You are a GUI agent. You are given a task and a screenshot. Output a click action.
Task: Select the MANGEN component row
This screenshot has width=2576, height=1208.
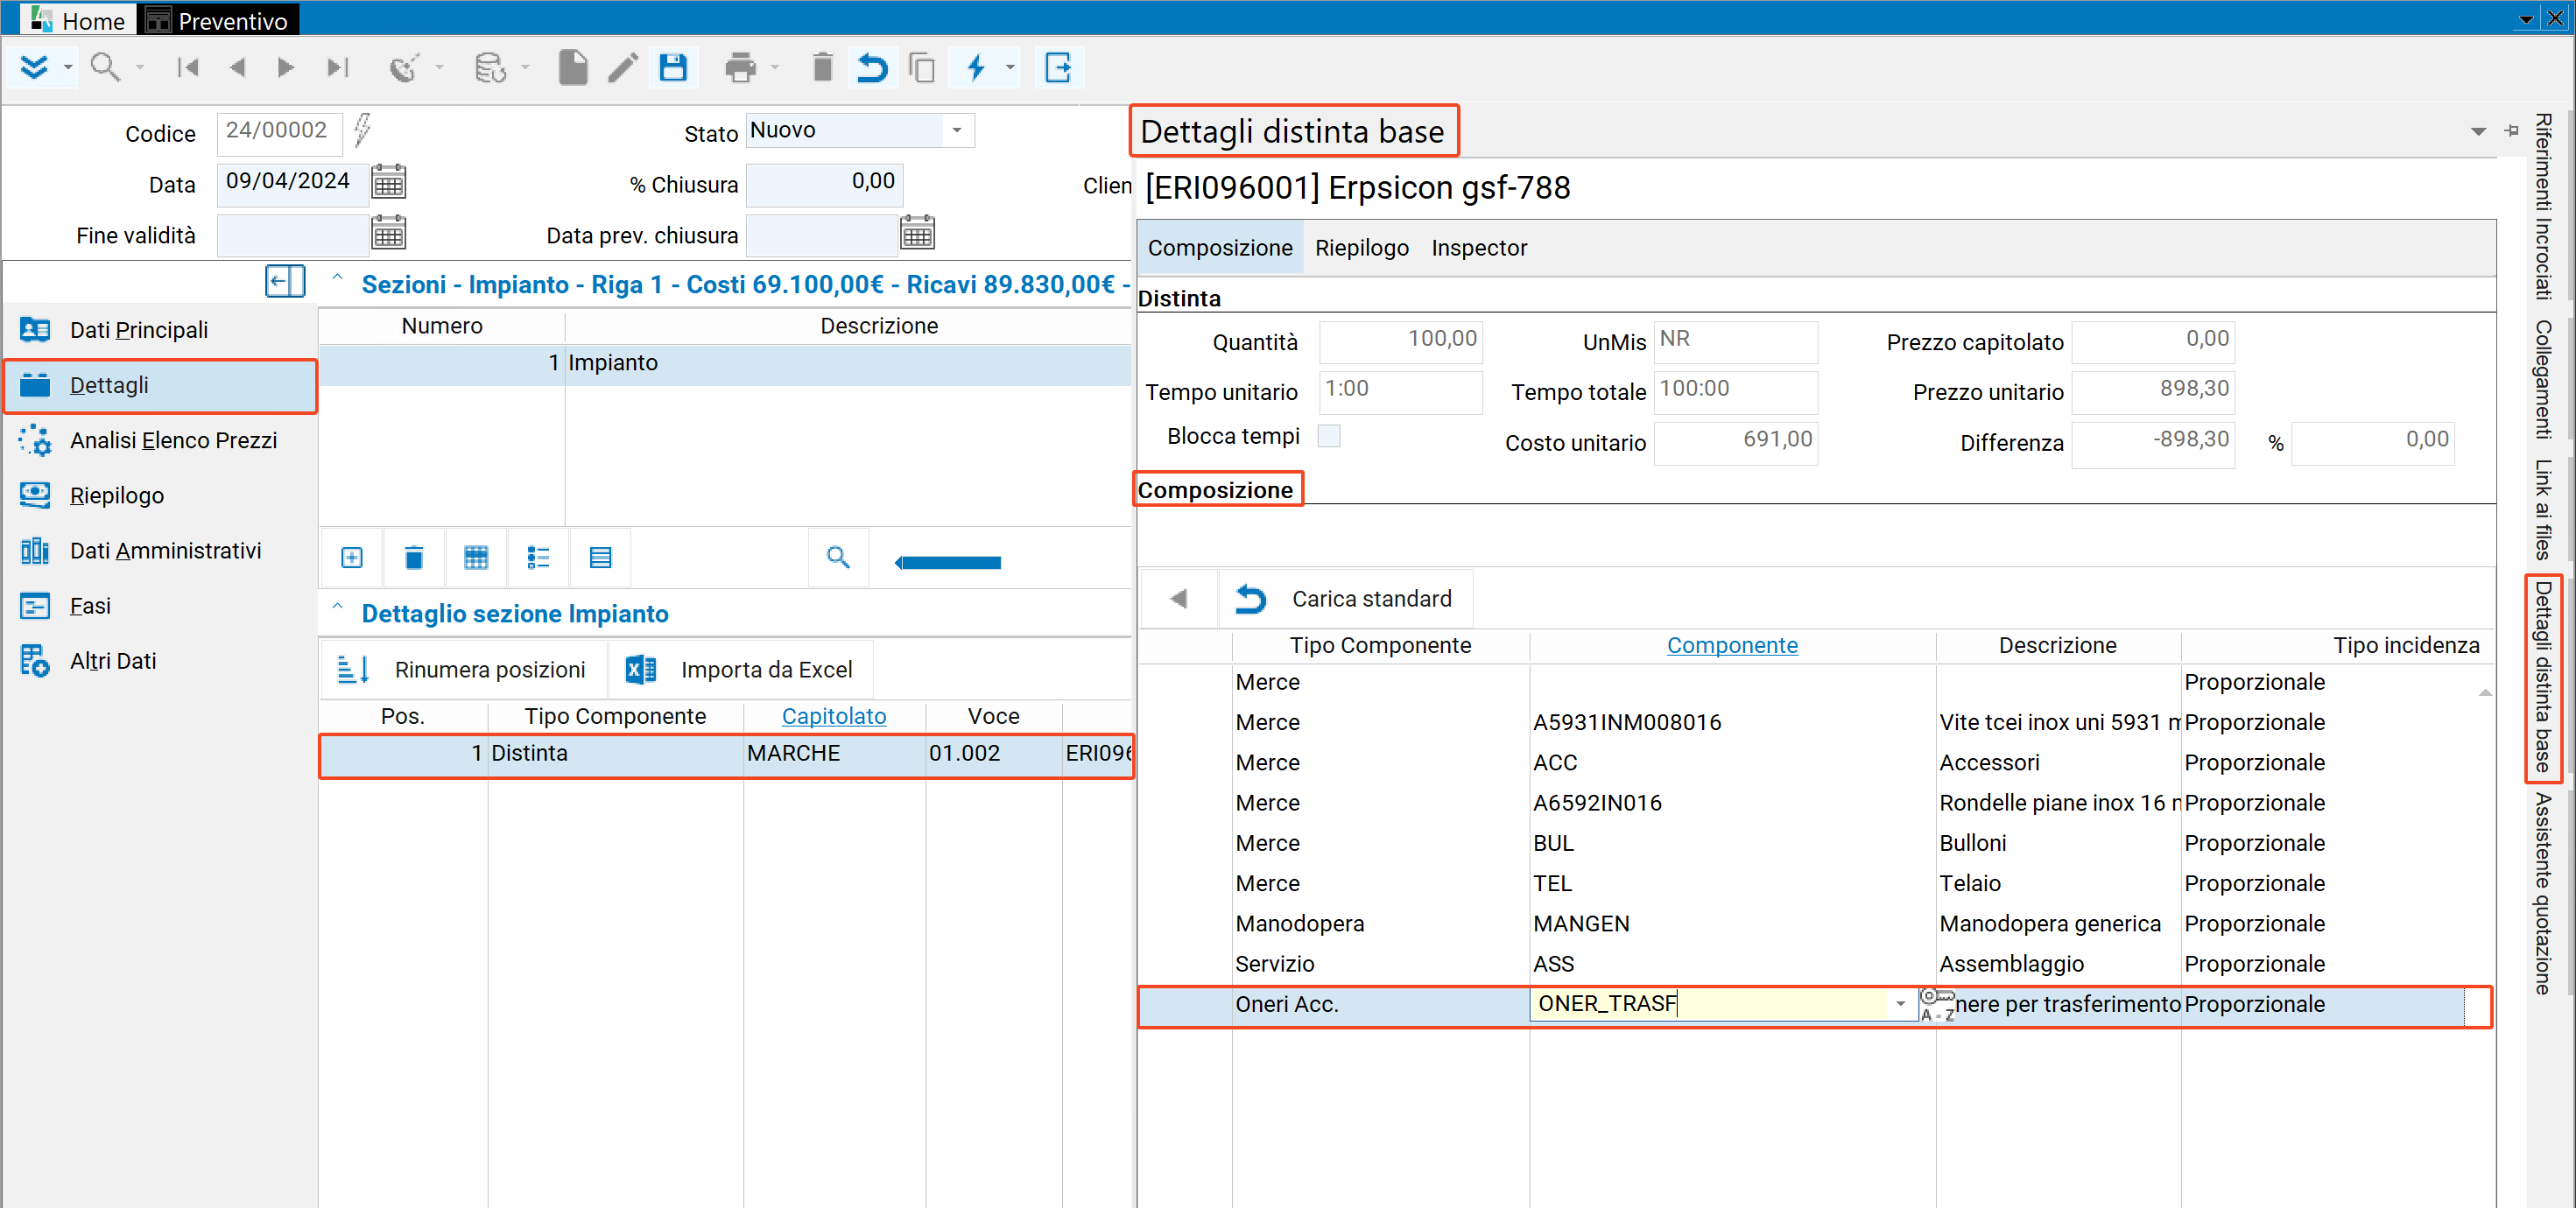point(1814,924)
